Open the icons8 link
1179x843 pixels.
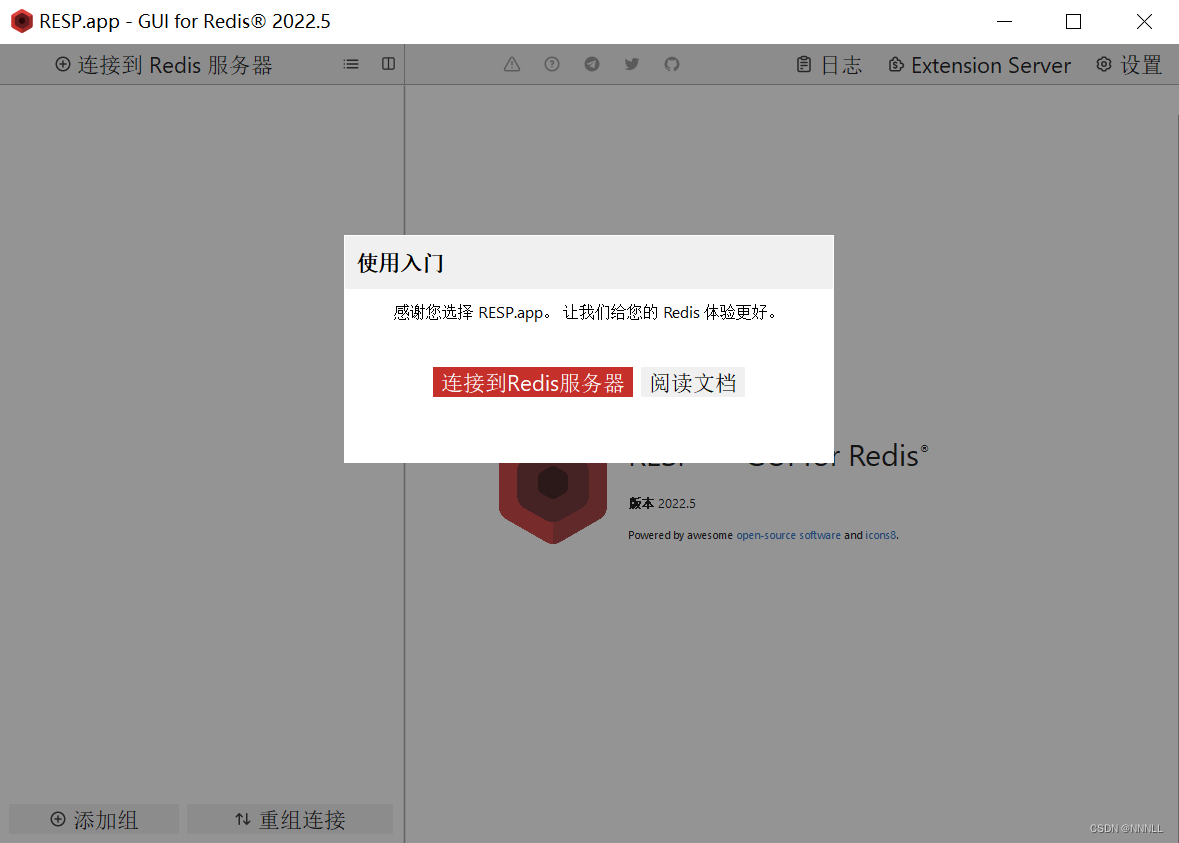click(879, 535)
